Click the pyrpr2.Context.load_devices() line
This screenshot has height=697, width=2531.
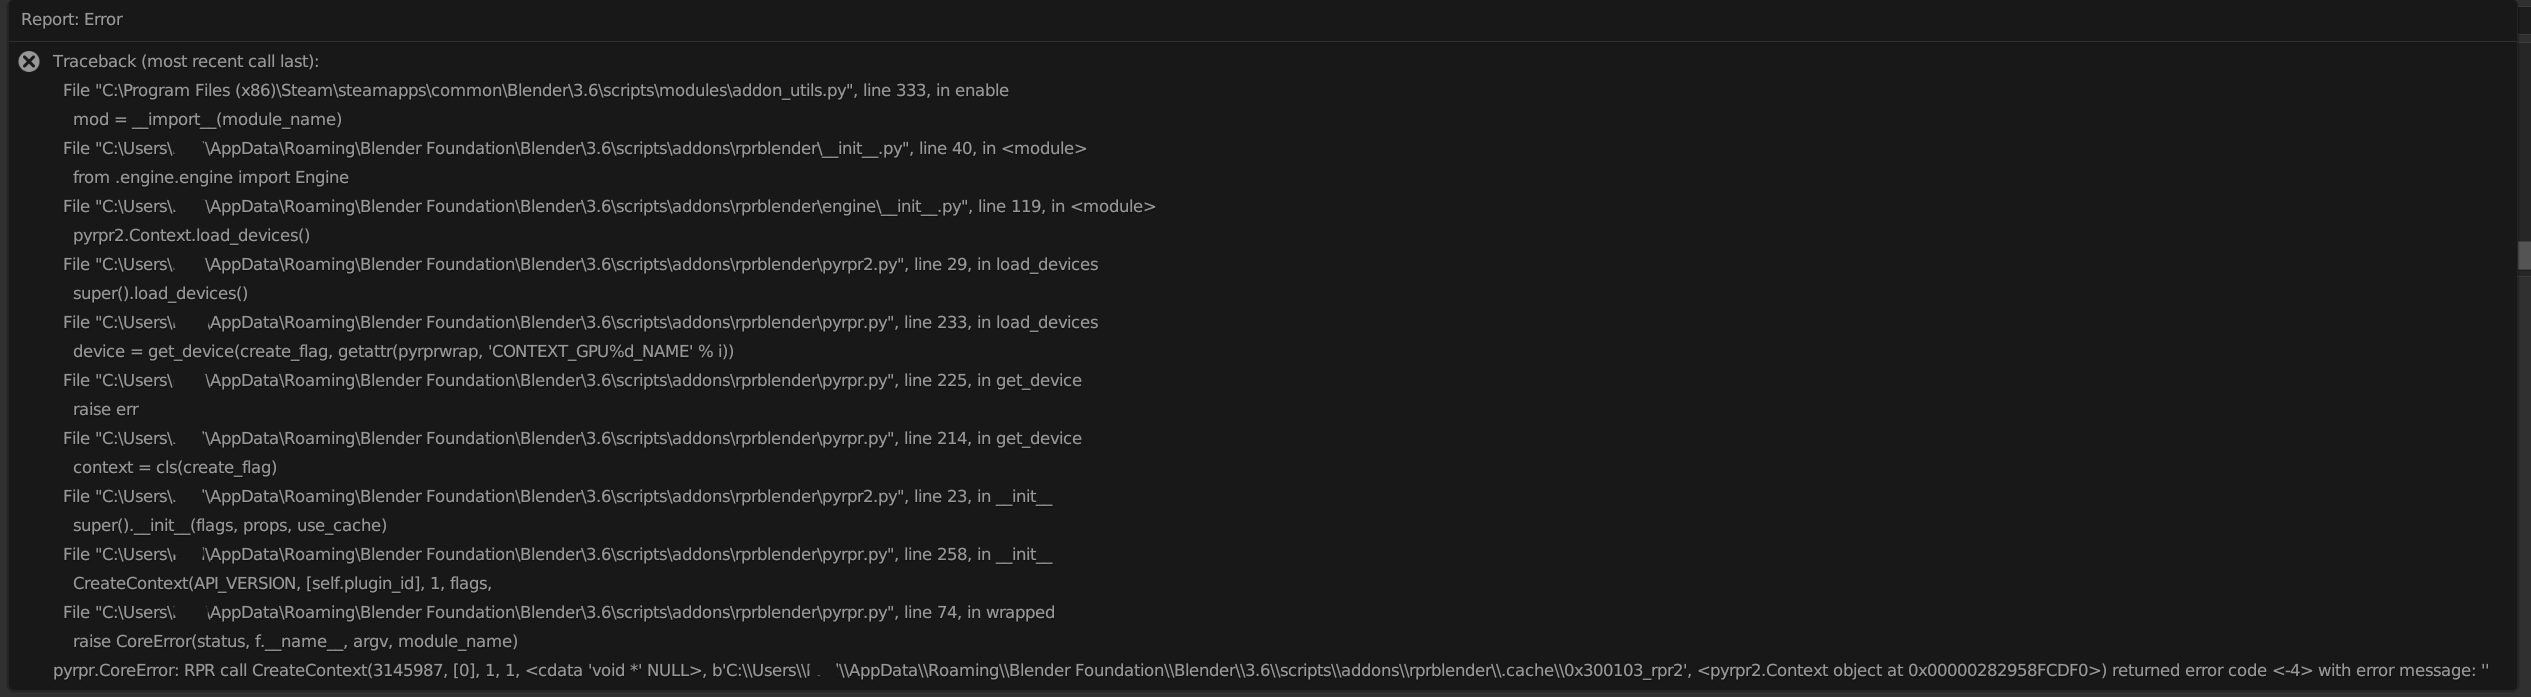click(x=191, y=234)
